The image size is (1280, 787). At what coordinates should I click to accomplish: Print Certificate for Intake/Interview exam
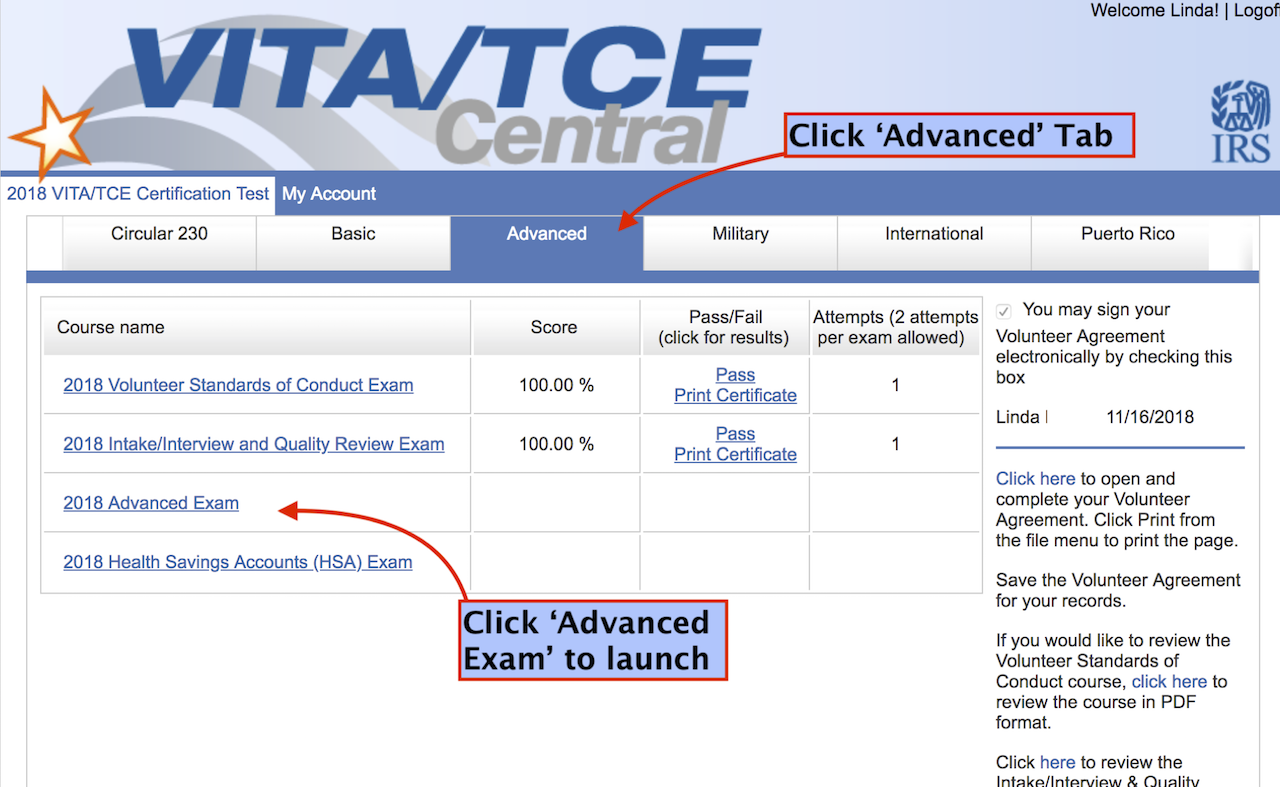735,454
